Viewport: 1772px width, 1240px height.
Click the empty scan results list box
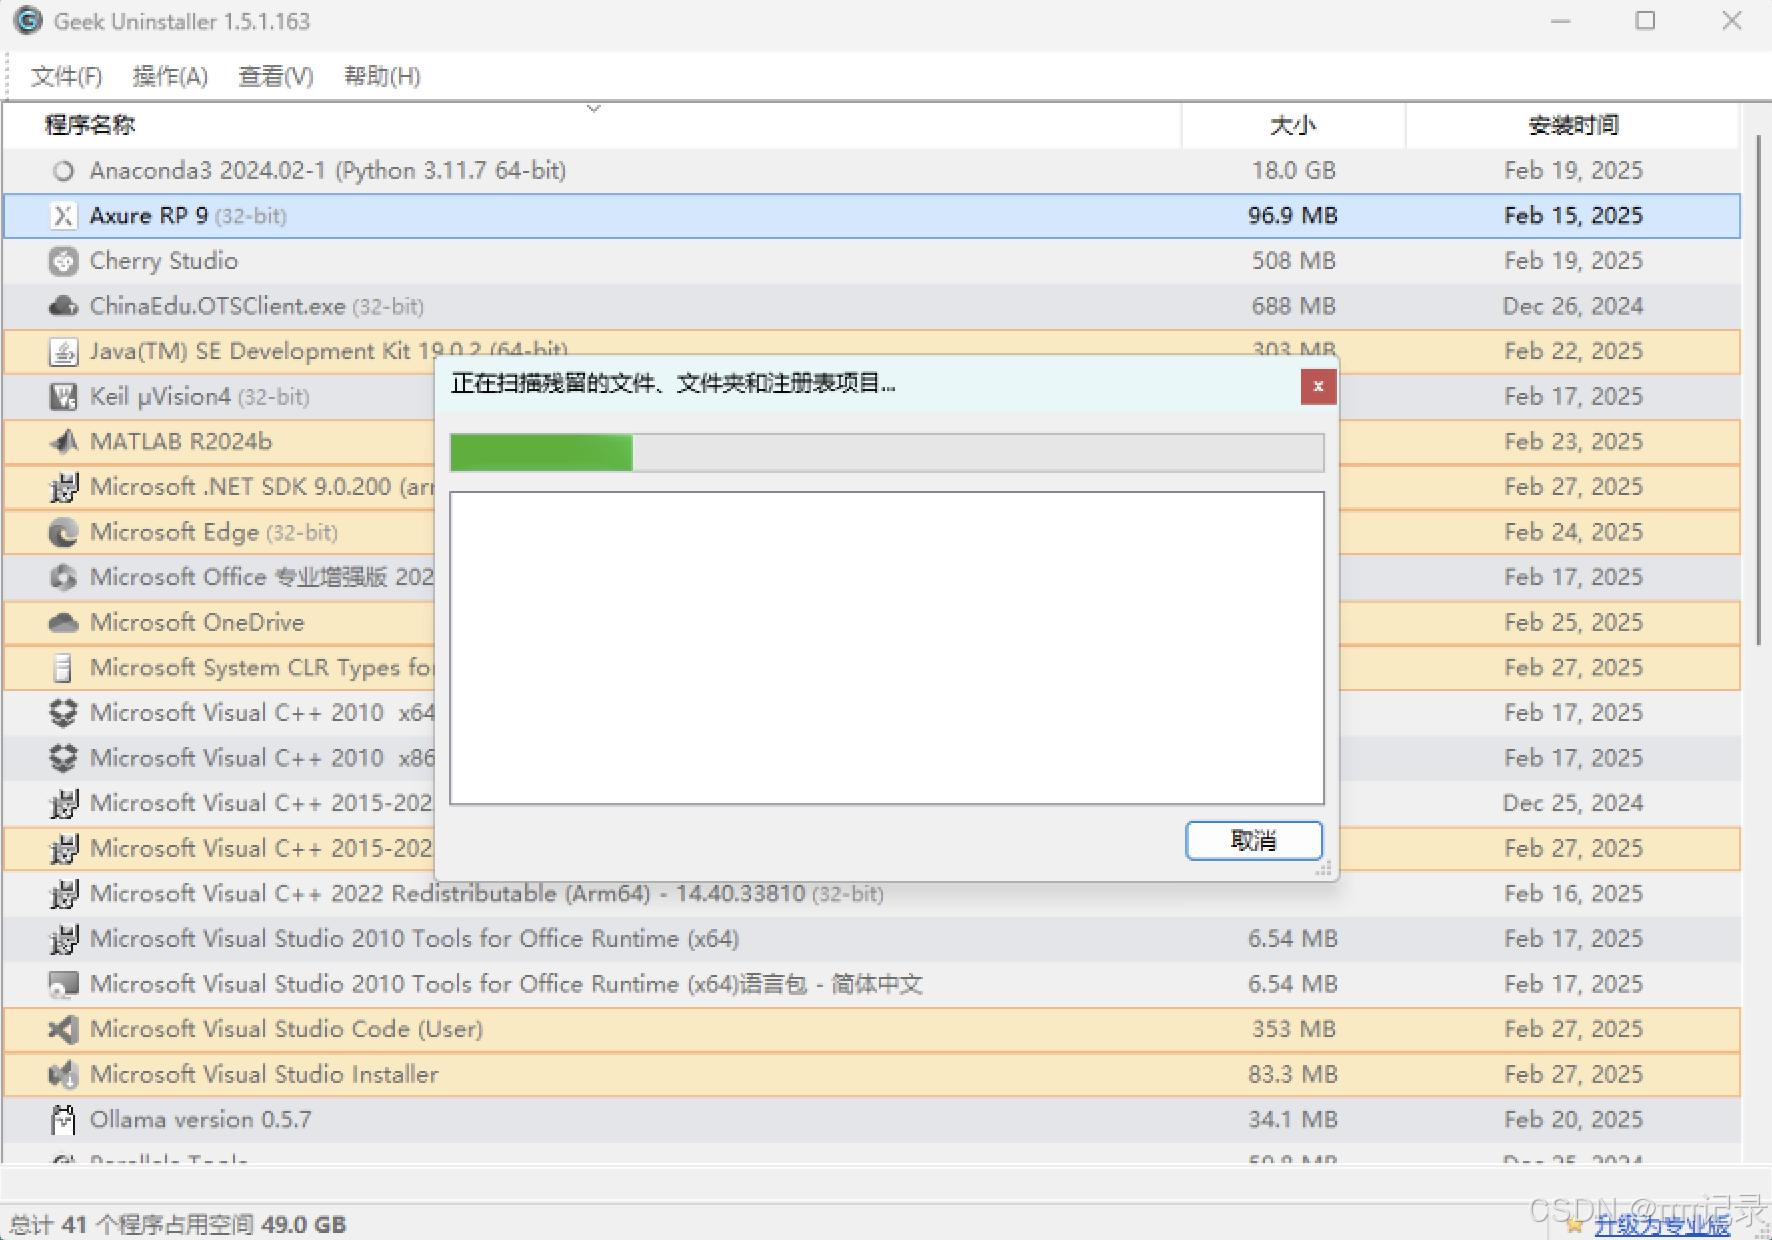pyautogui.click(x=887, y=648)
